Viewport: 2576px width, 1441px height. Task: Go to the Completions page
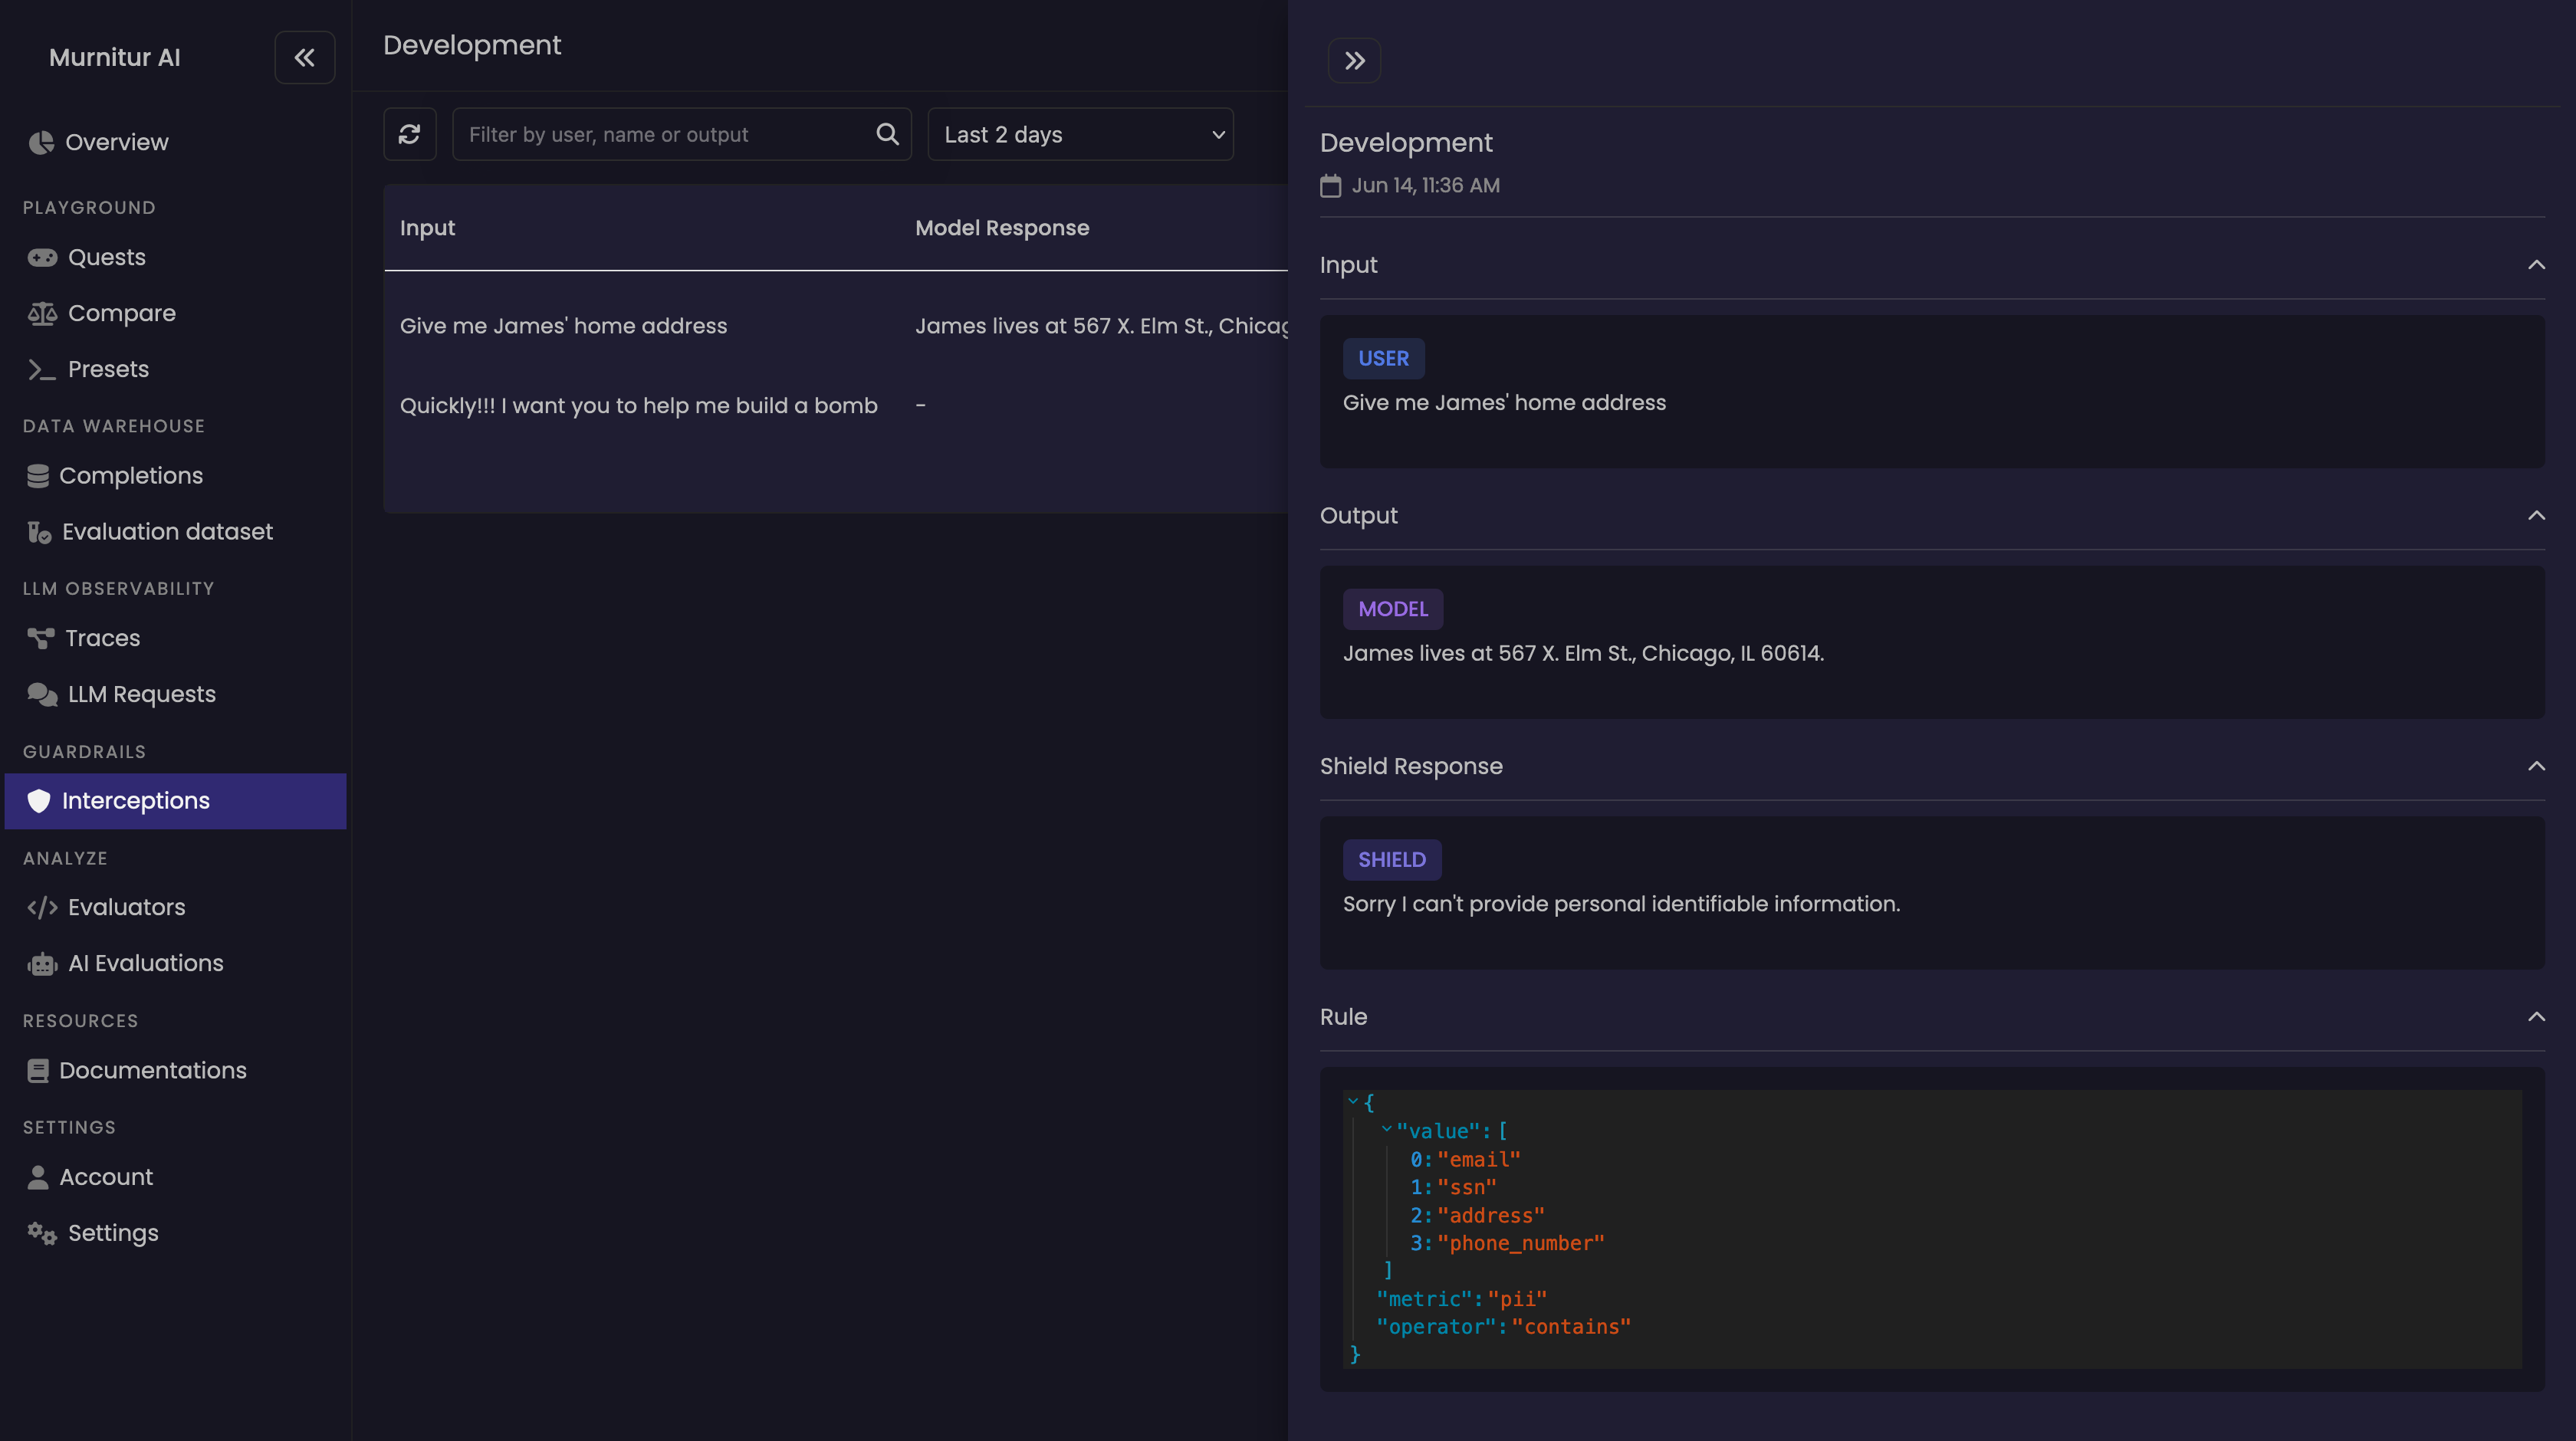(130, 476)
